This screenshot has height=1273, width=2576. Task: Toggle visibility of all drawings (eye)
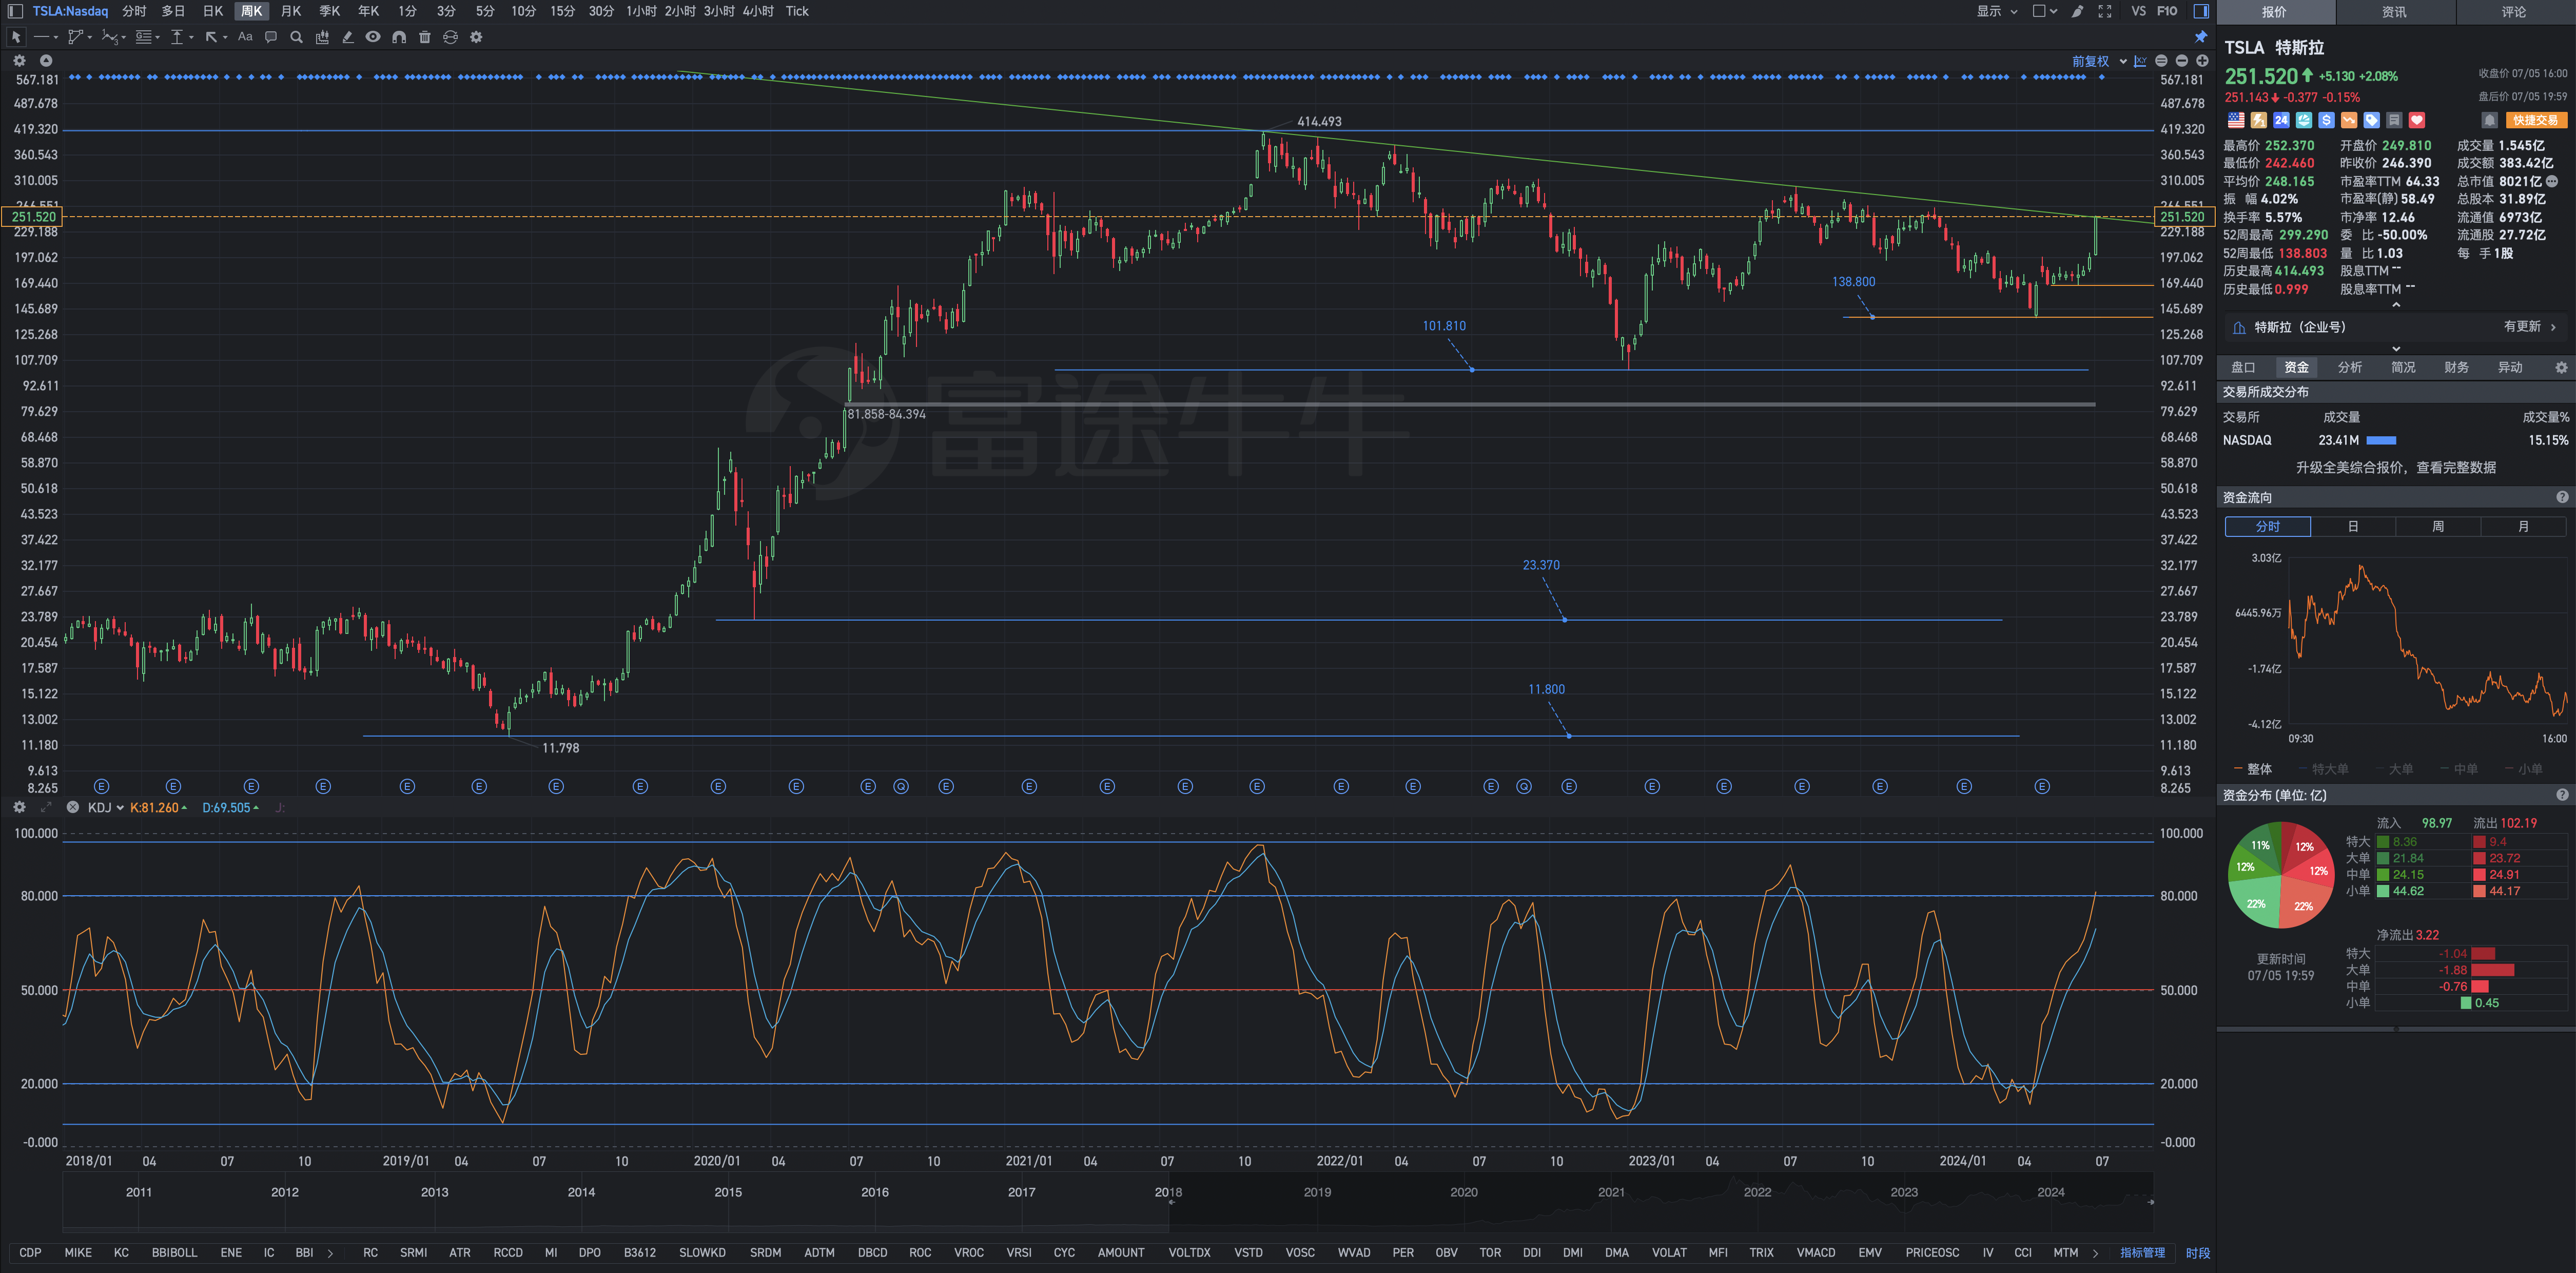point(373,37)
